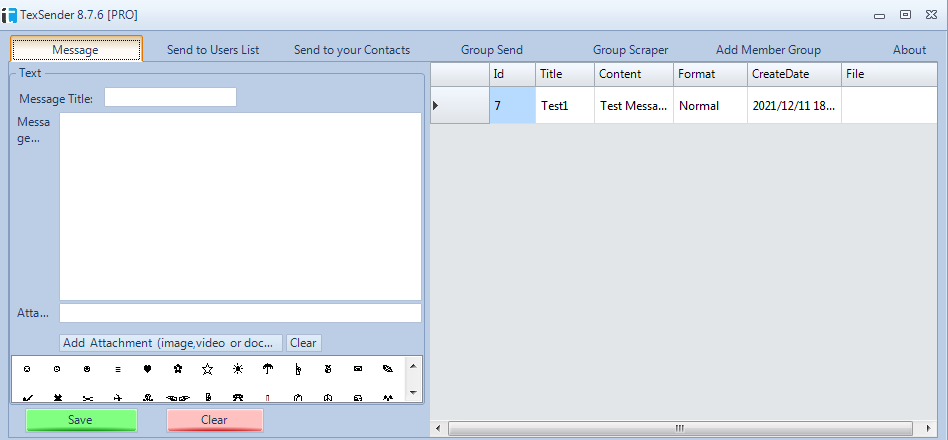Open the Send to Users List tab

pos(213,50)
